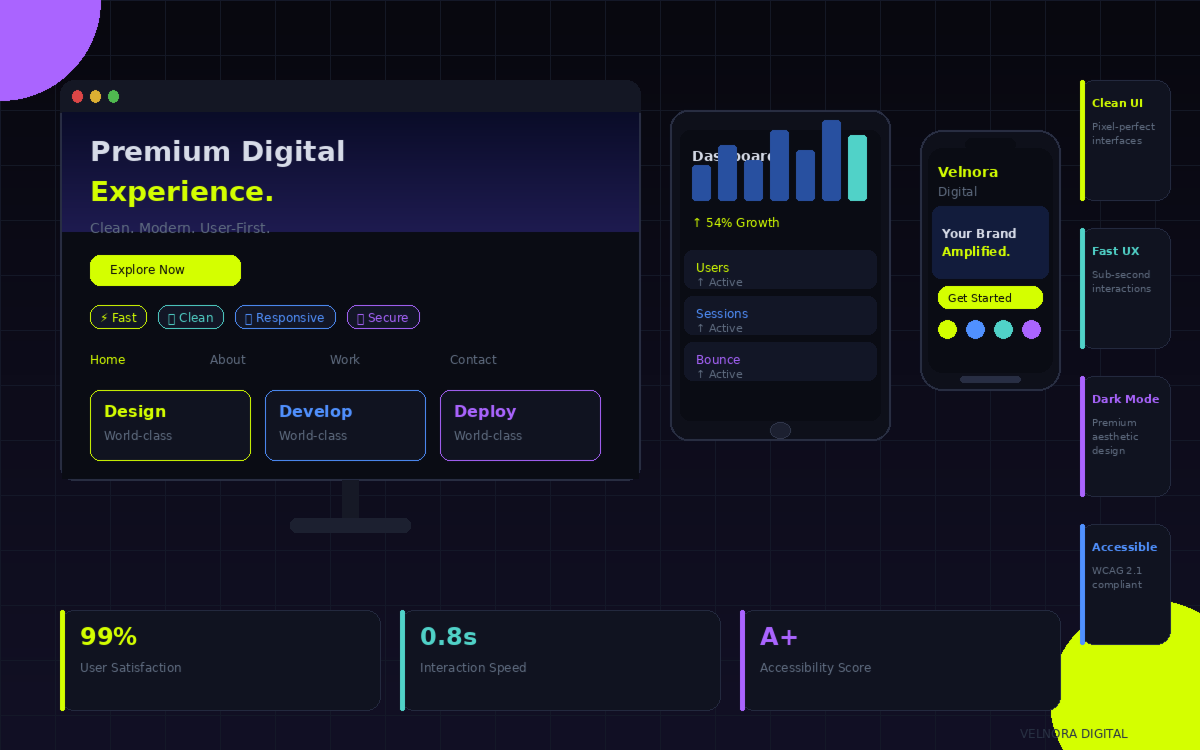Click the Premium Digital Experience headline
The image size is (1200, 750).
pyautogui.click(x=218, y=172)
